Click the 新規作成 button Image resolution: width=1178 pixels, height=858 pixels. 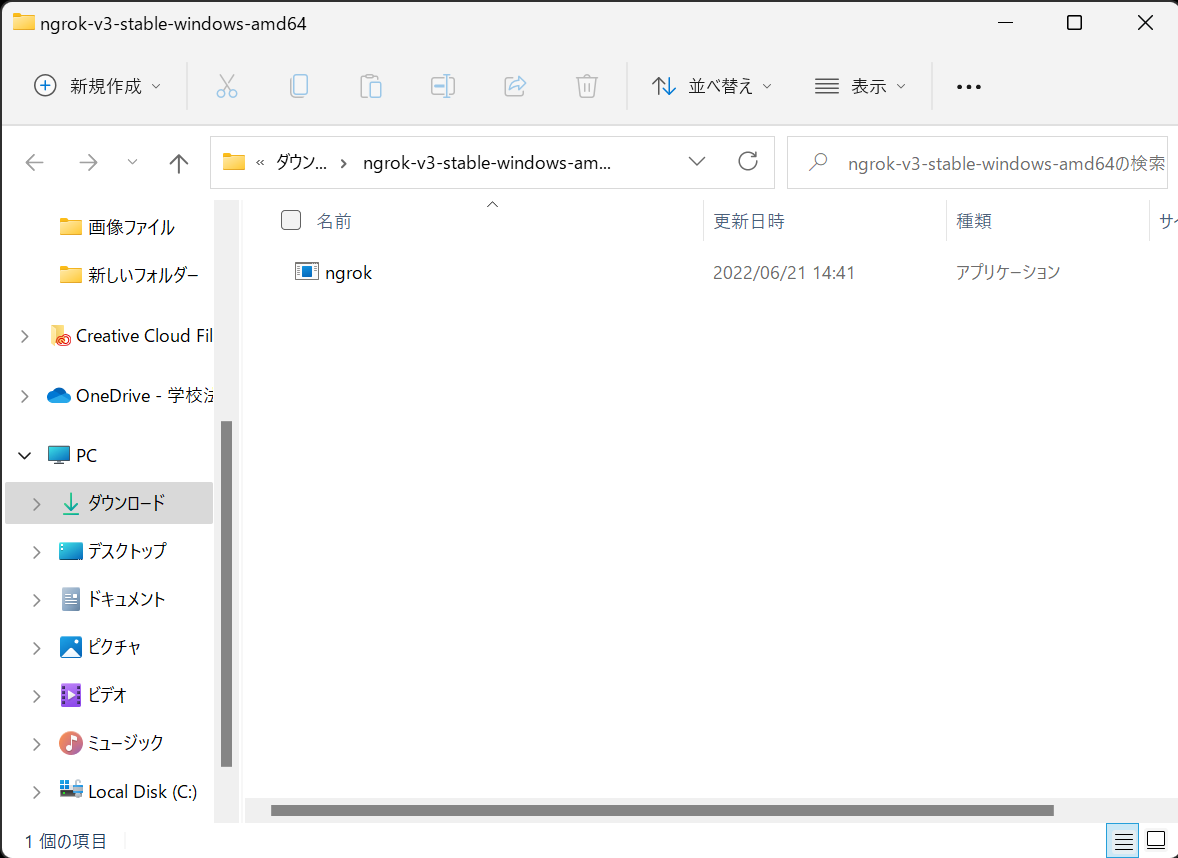click(x=97, y=86)
